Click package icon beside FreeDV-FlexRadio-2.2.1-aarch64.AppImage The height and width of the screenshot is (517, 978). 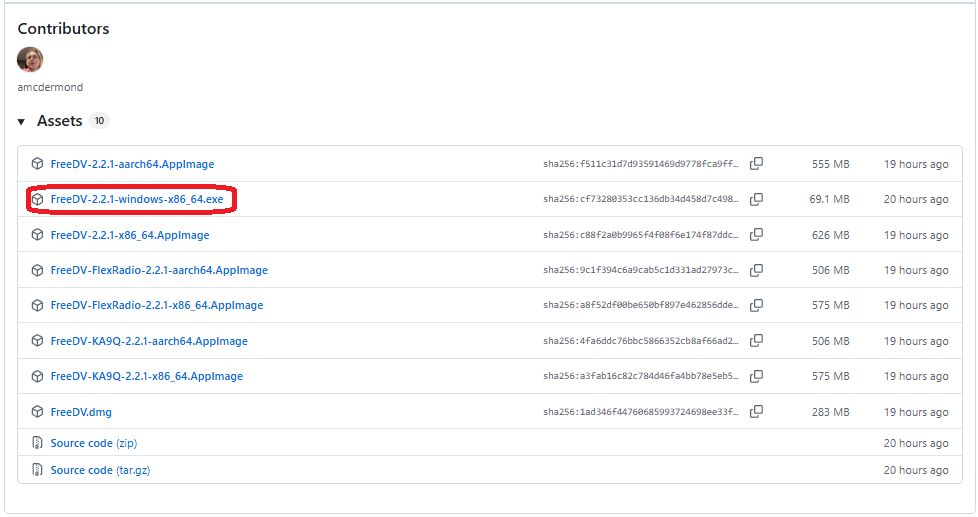(37, 270)
